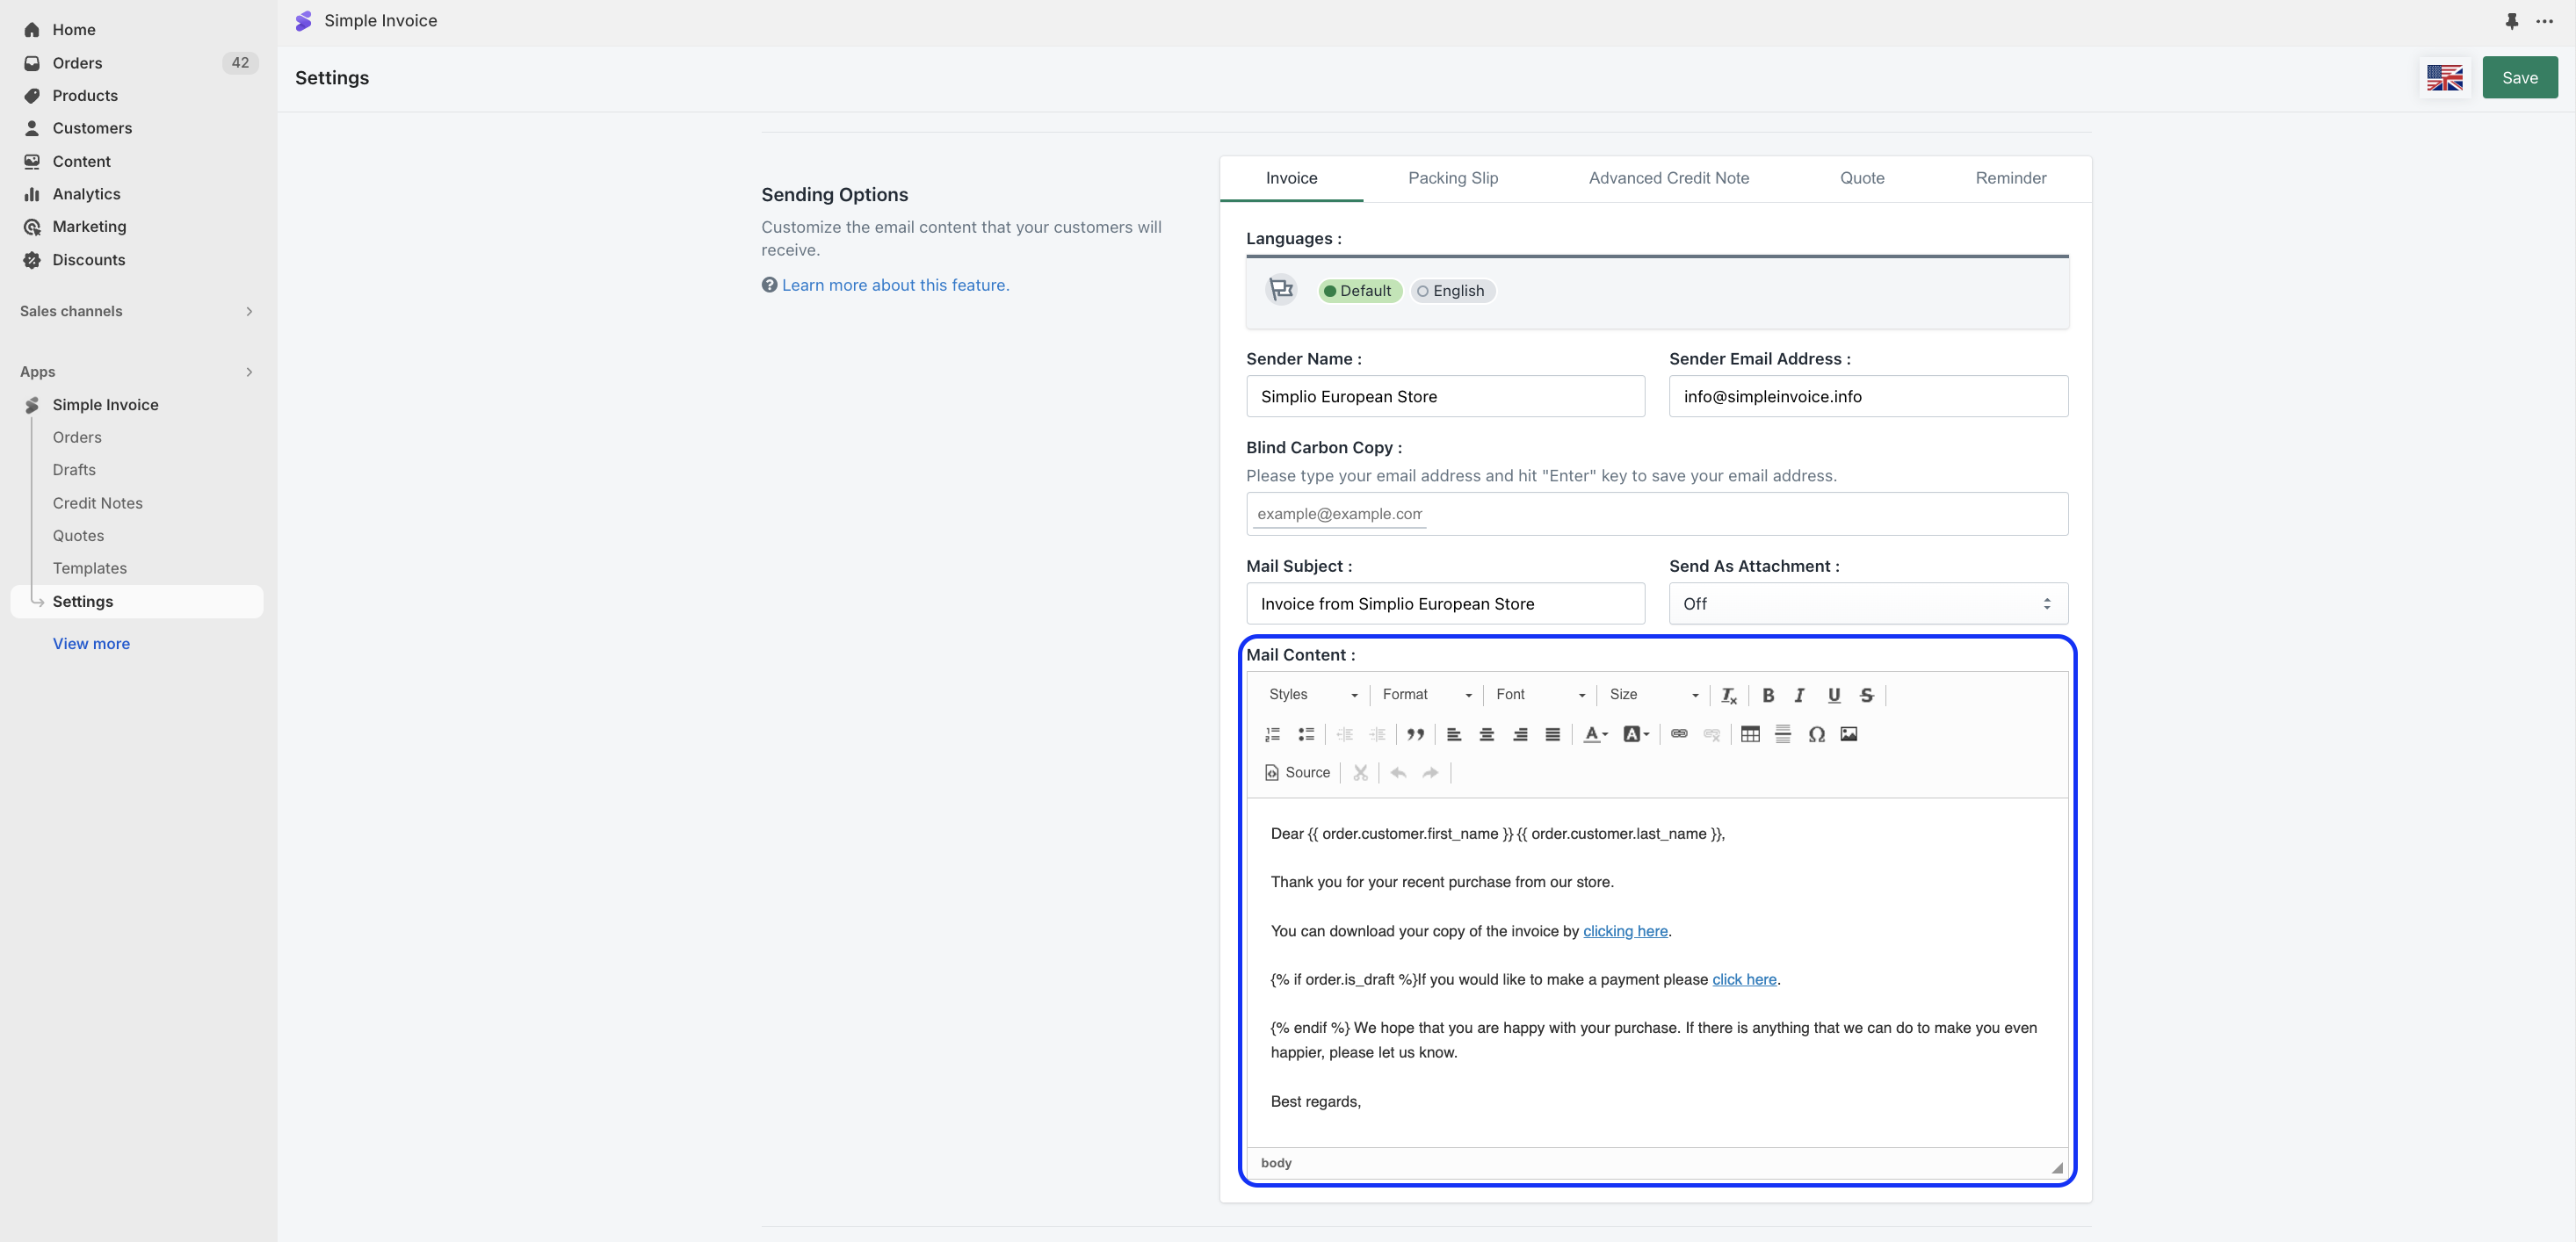This screenshot has width=2576, height=1242.
Task: Click the insert image icon
Action: point(1848,734)
